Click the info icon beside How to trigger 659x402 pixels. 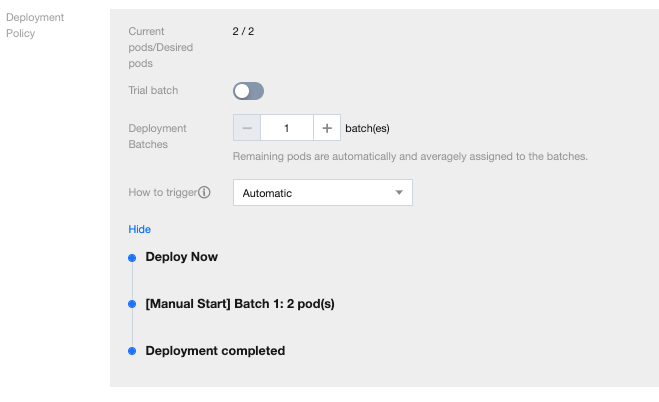tap(204, 193)
